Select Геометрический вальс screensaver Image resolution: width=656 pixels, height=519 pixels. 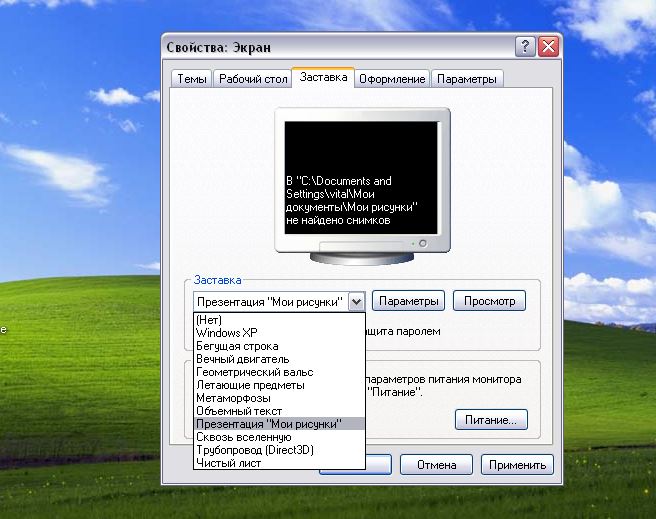click(x=279, y=372)
